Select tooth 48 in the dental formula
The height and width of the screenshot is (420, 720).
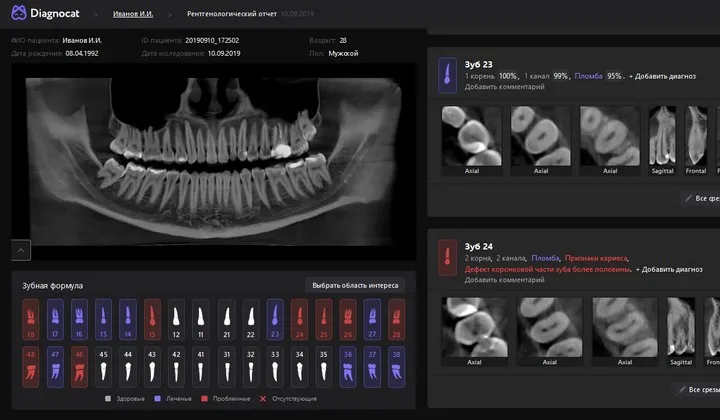click(x=31, y=367)
